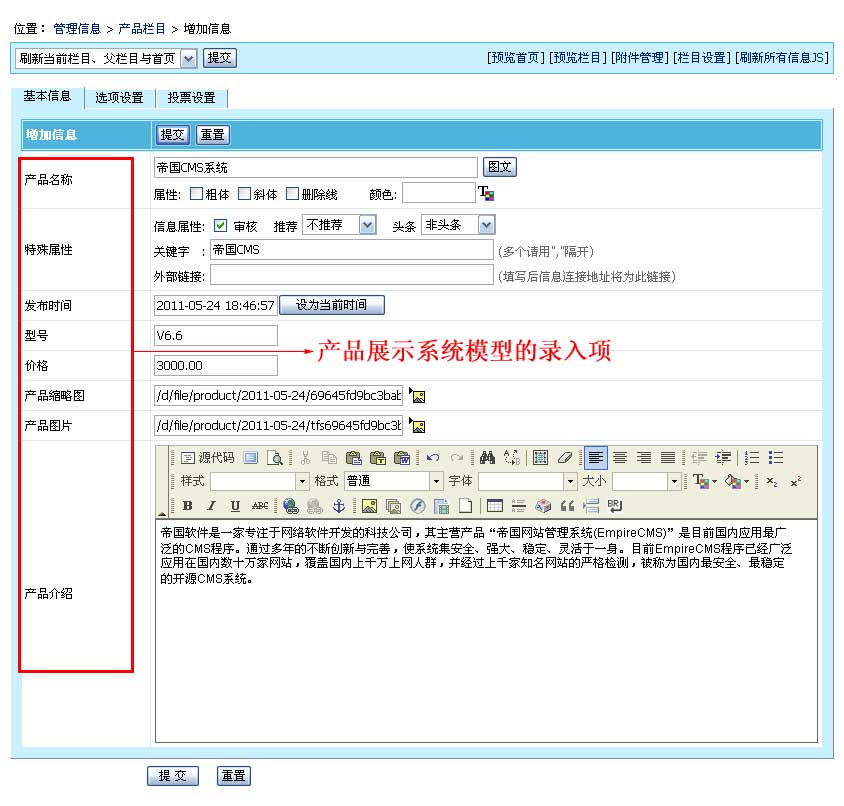
Task: Open the 投票设置 tab
Action: [191, 98]
